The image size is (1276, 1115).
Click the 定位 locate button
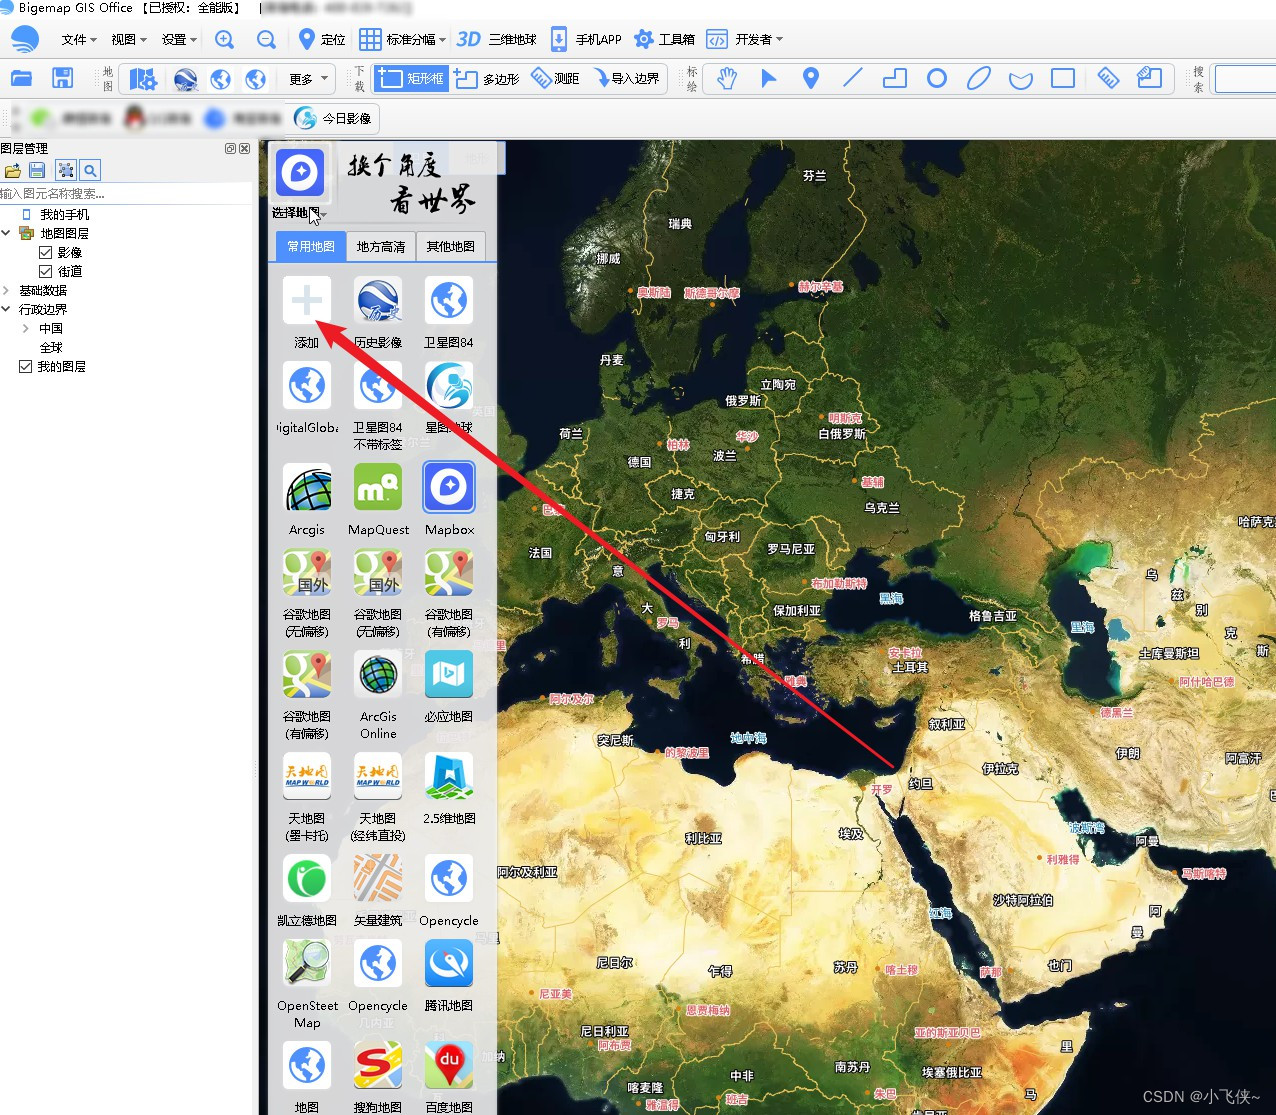[x=322, y=39]
